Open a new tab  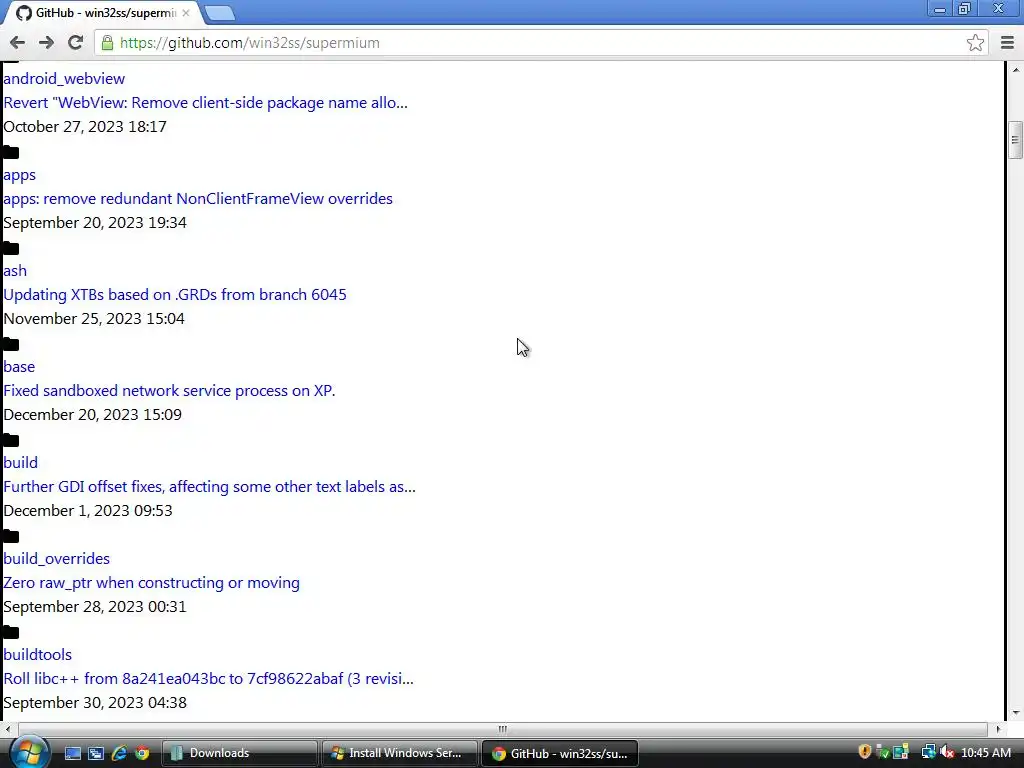click(219, 13)
